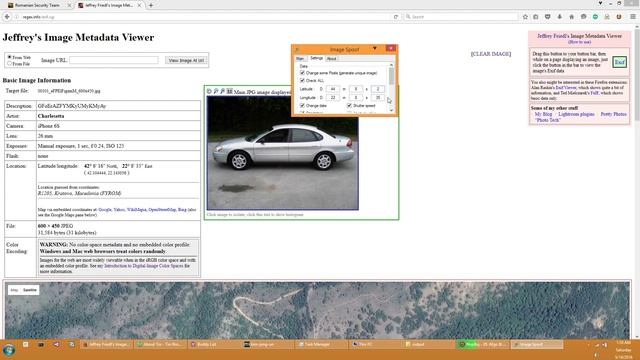Click the Latitude seconds field
Screen dimensions: 640x360
[378, 89]
